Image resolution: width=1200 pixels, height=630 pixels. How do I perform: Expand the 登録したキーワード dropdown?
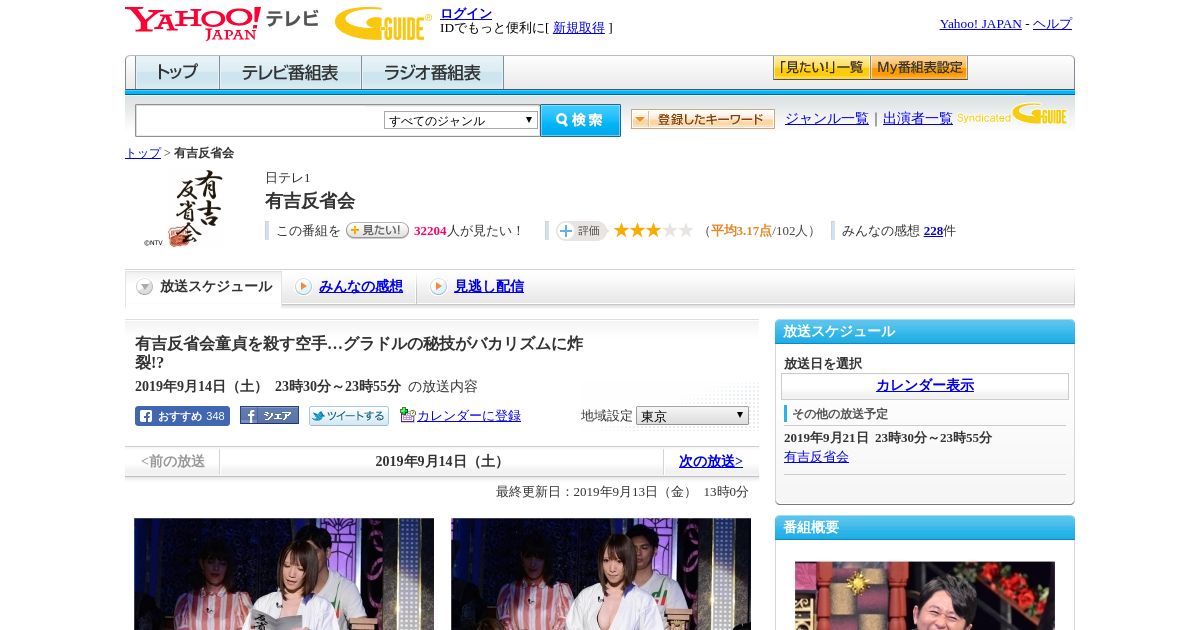(x=703, y=119)
